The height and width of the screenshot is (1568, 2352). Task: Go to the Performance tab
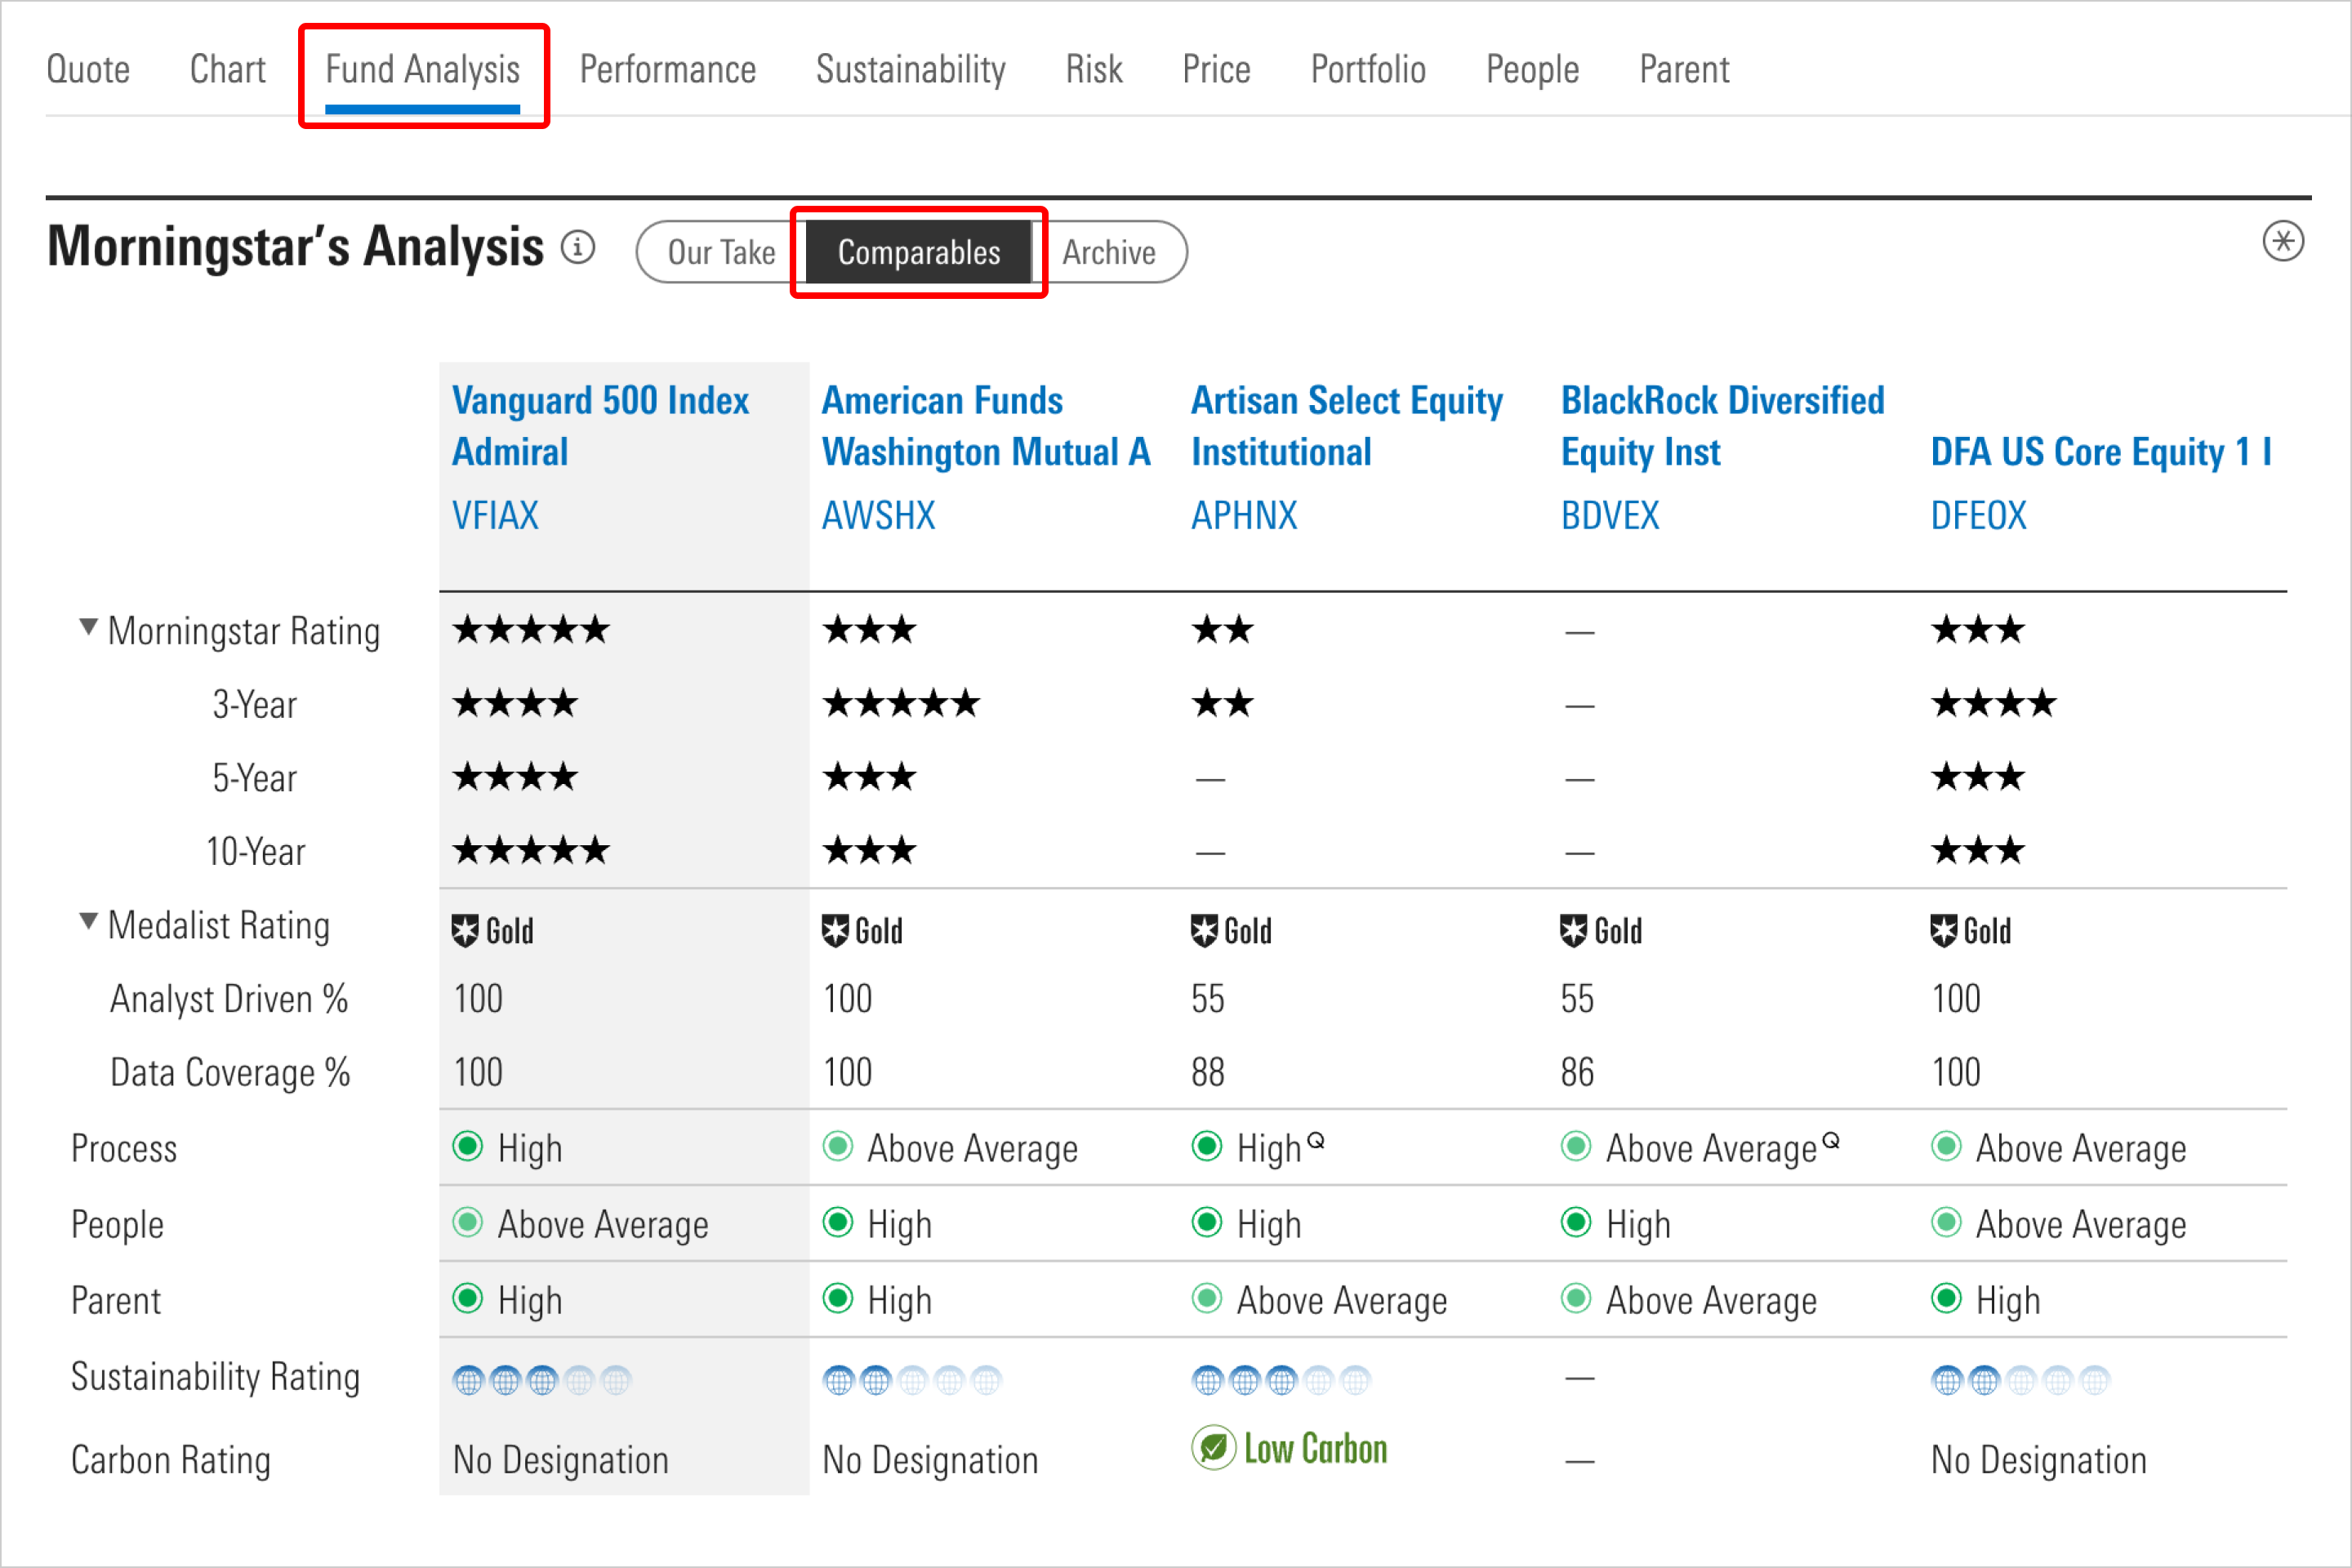(667, 70)
